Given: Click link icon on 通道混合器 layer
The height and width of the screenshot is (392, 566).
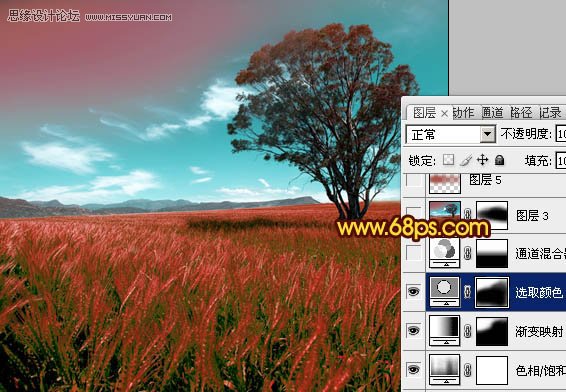Looking at the screenshot, I should 467,253.
